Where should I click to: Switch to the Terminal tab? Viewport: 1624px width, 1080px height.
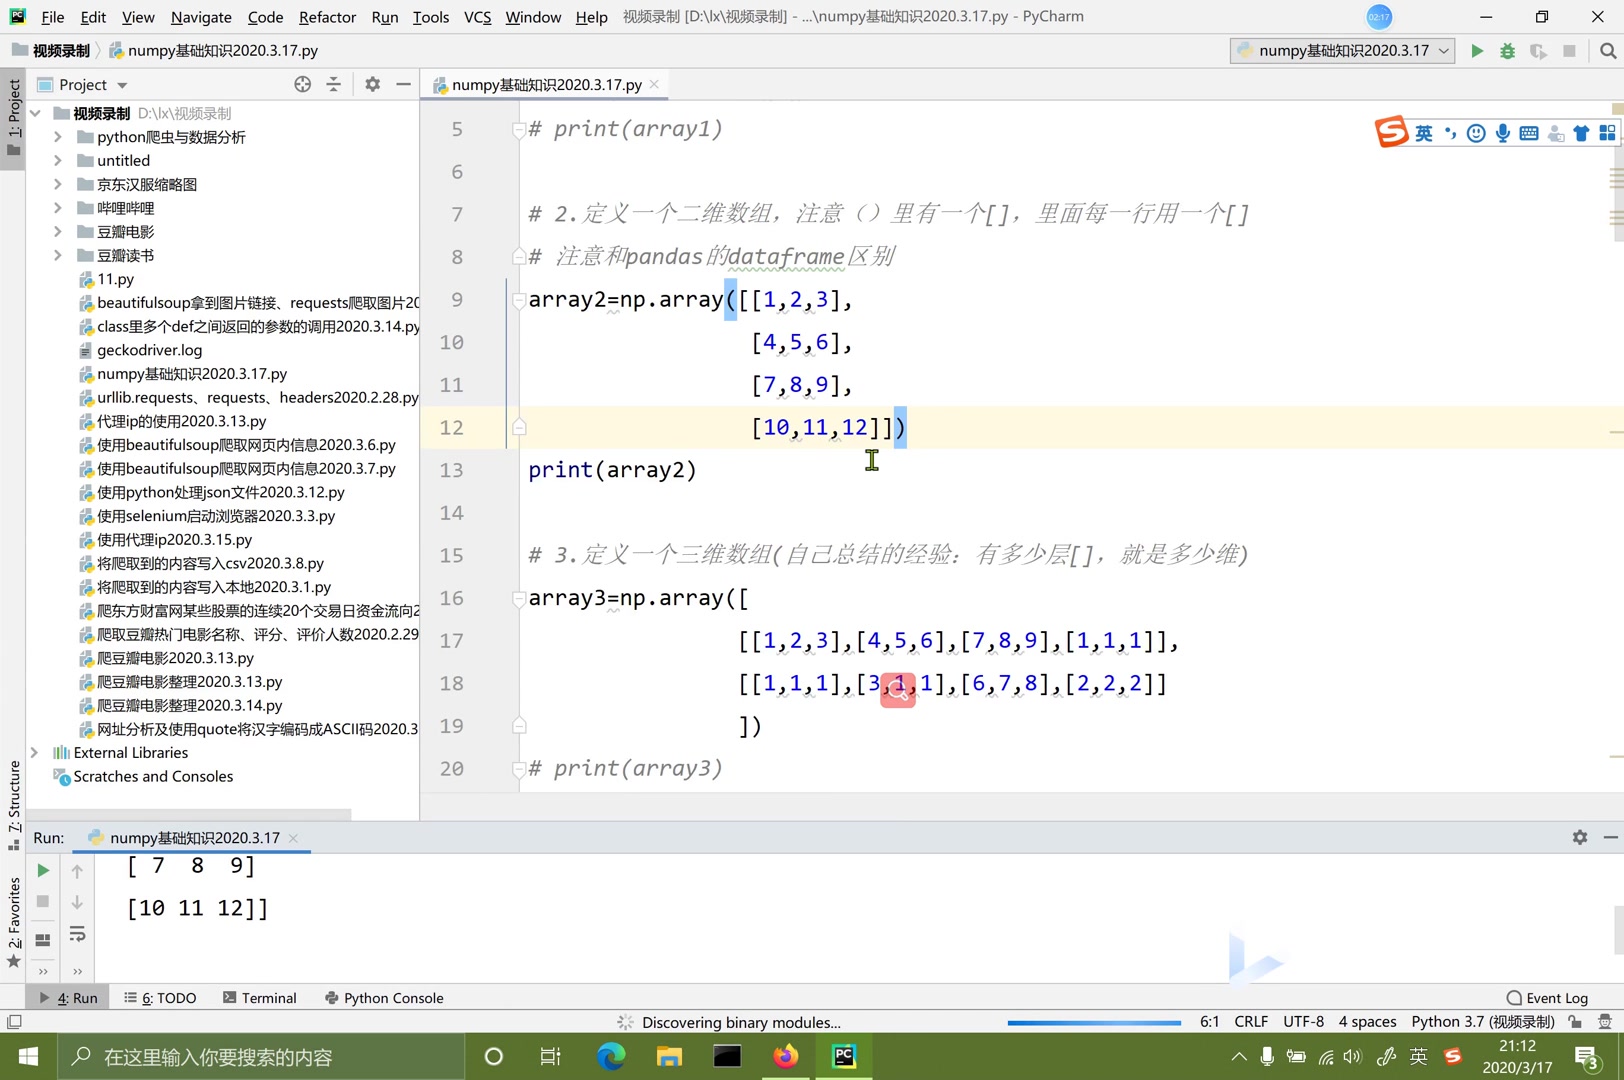(260, 998)
